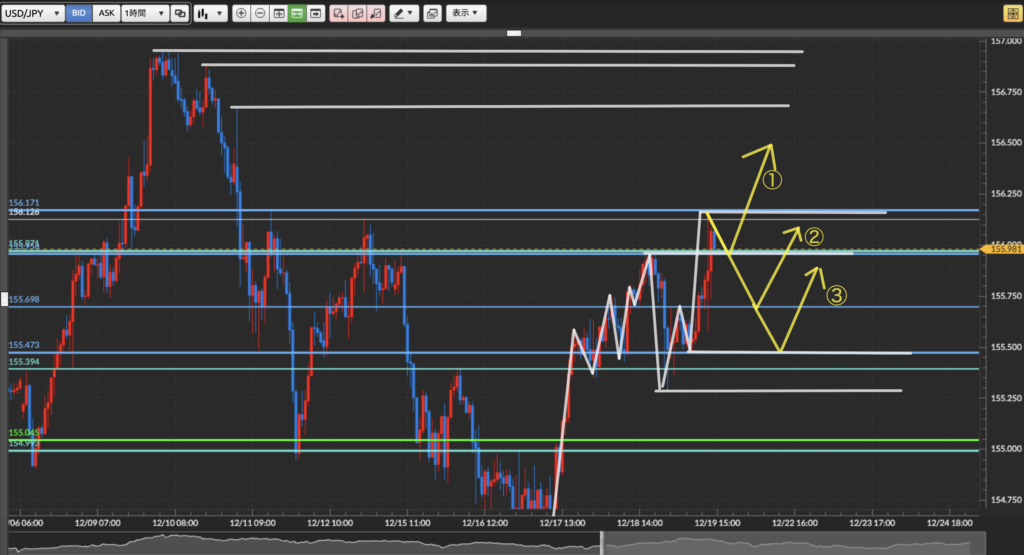1024x555 pixels.
Task: Open the chart type dropdown
Action: pyautogui.click(x=209, y=14)
